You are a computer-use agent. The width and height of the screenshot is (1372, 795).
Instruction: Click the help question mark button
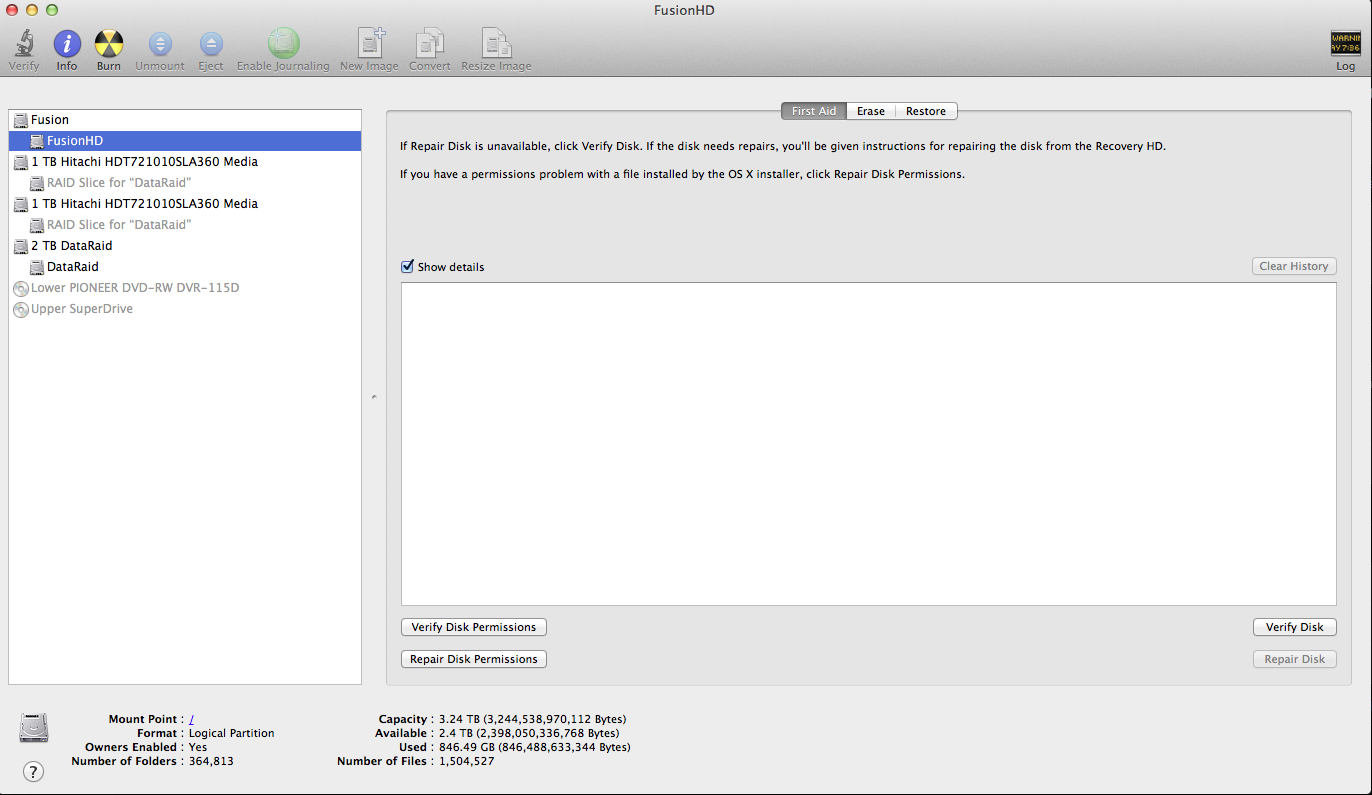33,771
